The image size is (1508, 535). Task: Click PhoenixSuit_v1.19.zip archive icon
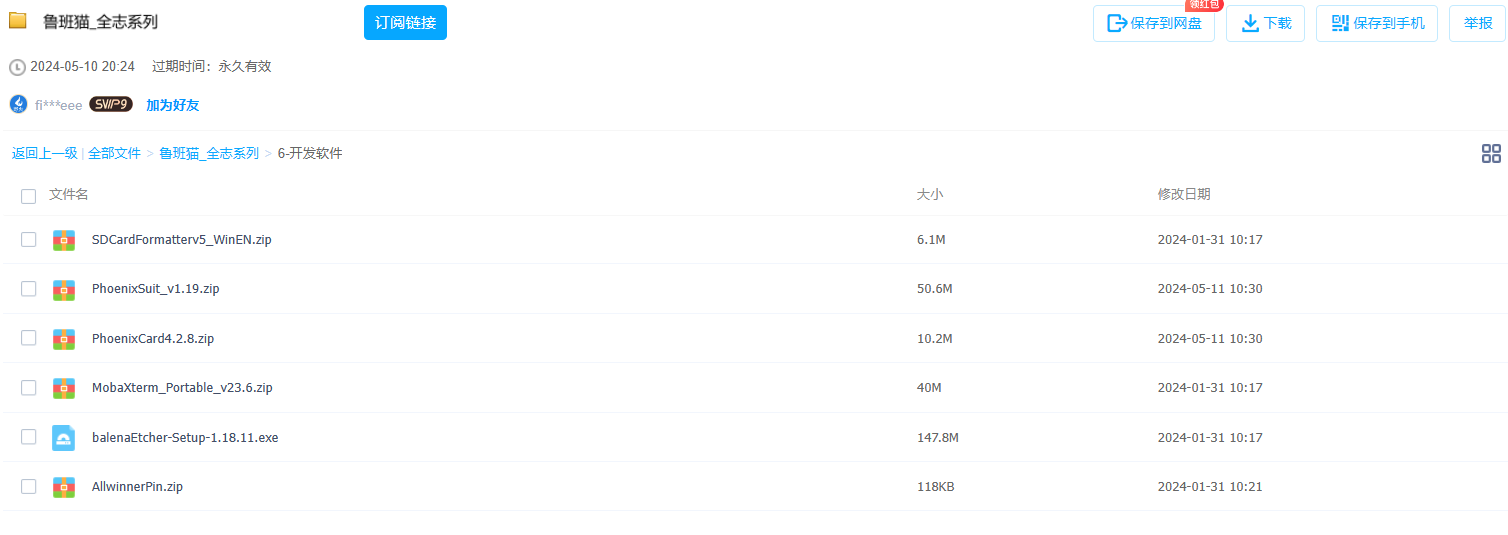click(64, 289)
